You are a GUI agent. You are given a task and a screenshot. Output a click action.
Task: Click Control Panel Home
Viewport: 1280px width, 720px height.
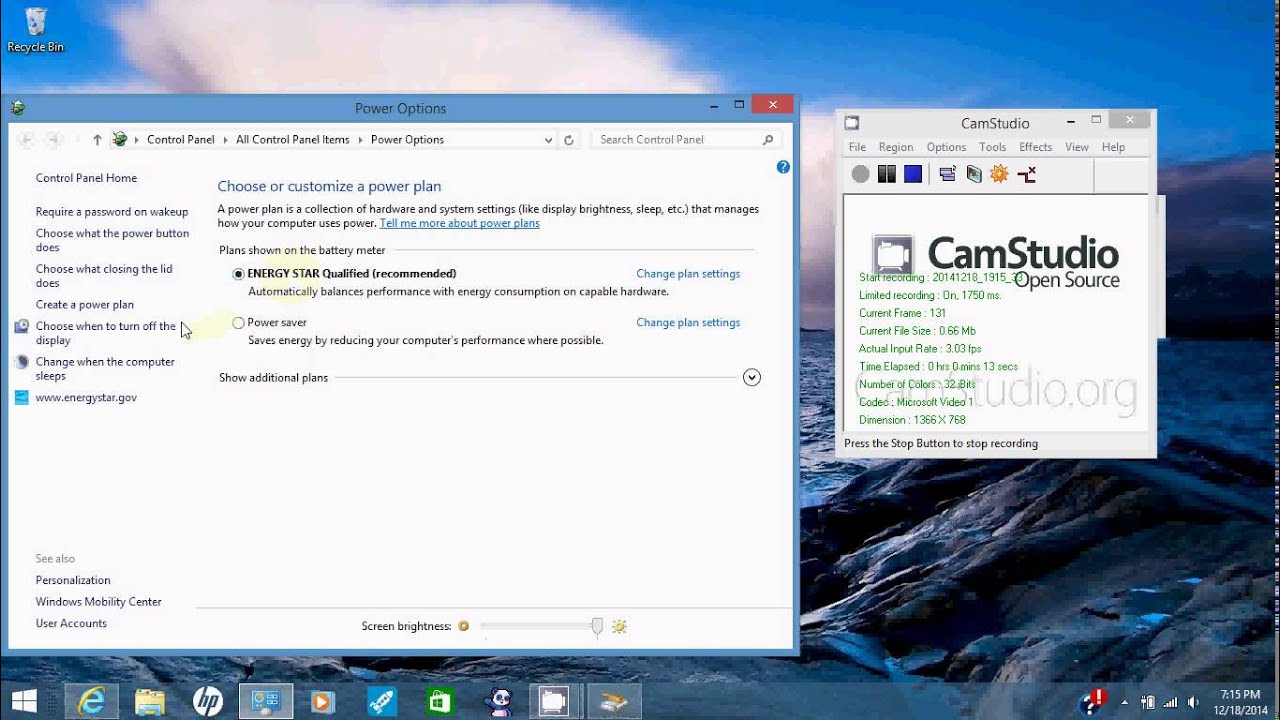tap(86, 178)
